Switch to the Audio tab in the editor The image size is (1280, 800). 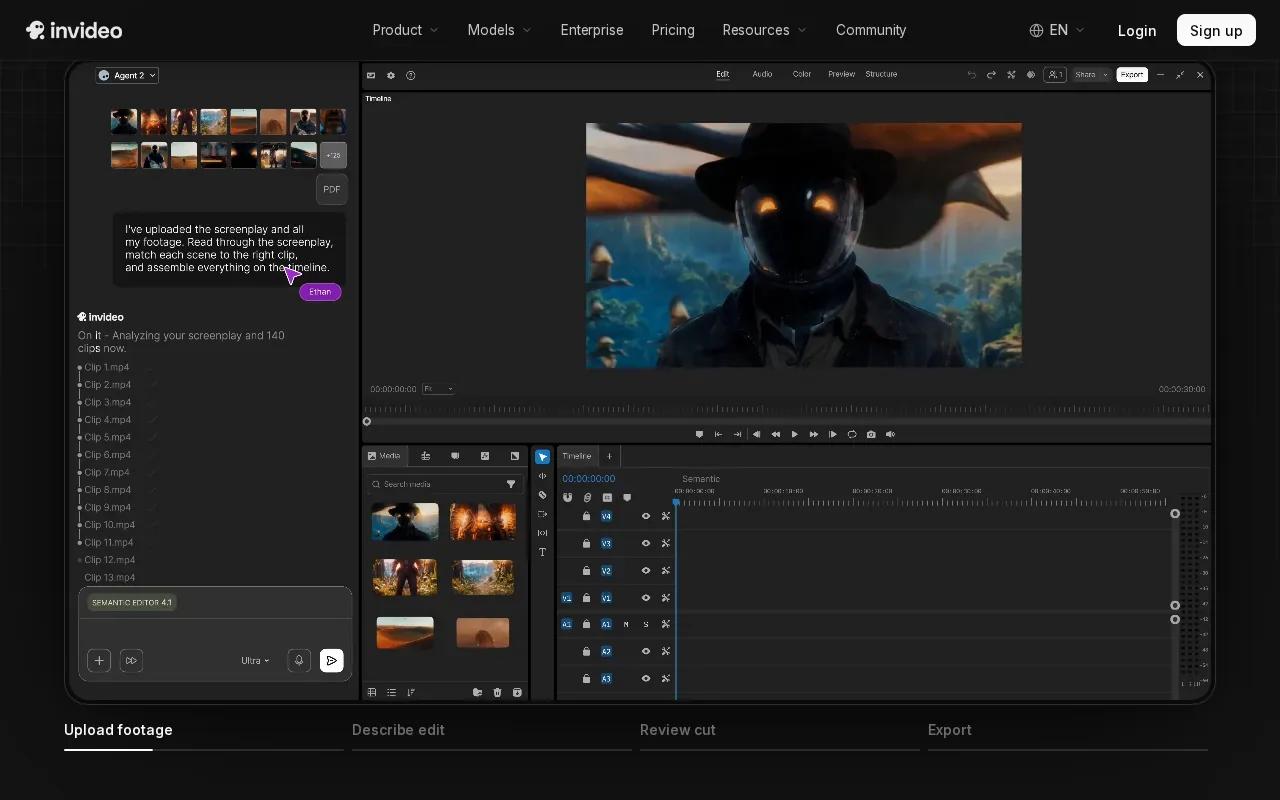click(762, 74)
